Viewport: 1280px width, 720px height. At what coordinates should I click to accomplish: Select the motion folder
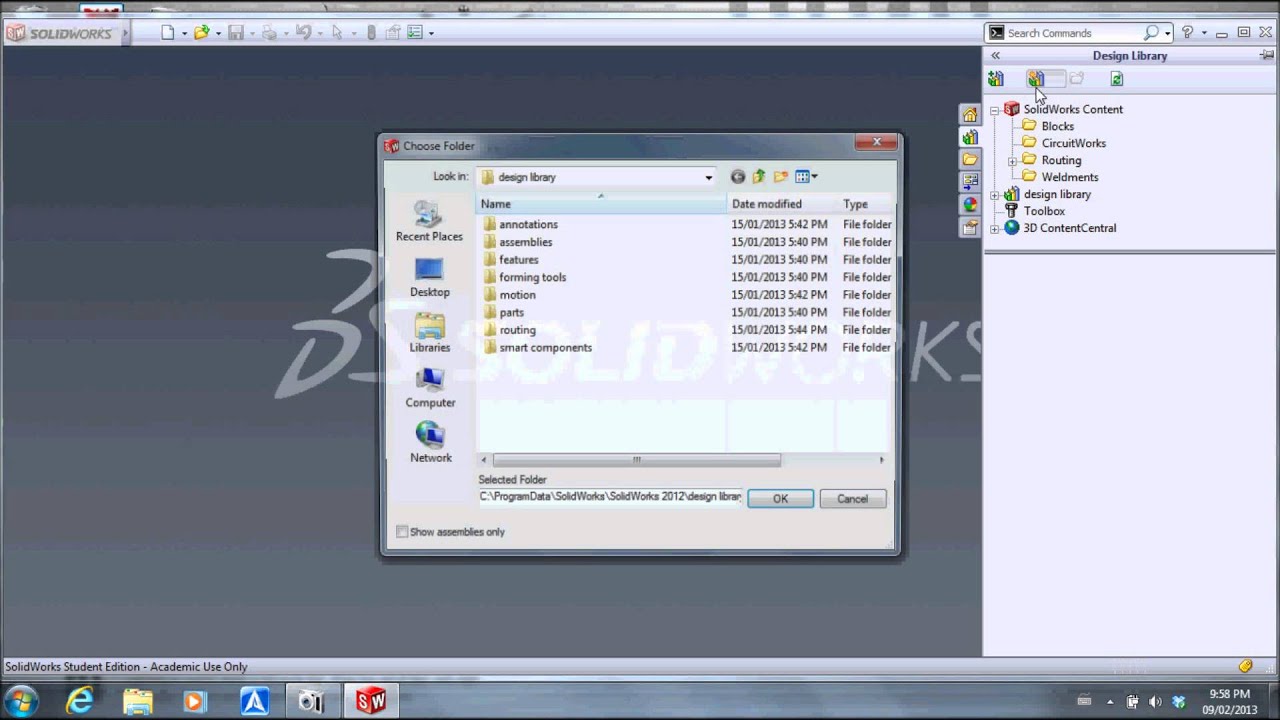509,295
